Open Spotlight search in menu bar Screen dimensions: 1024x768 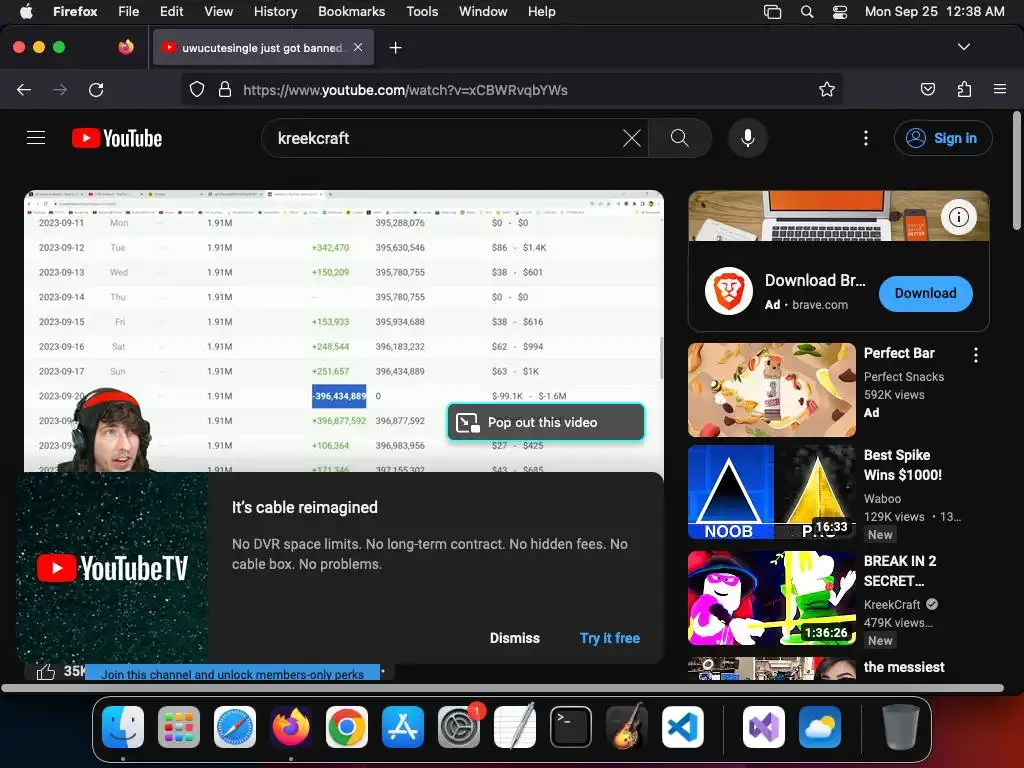point(807,11)
